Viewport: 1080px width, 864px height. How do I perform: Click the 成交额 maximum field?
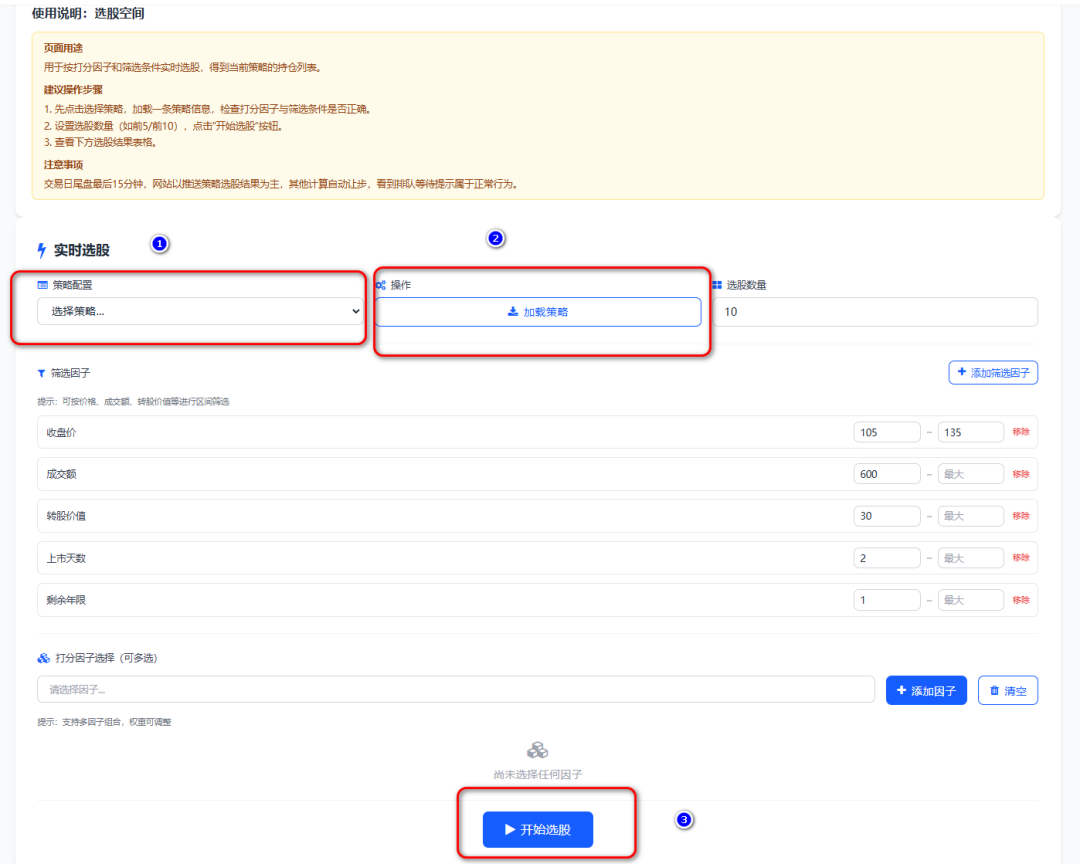[x=970, y=474]
